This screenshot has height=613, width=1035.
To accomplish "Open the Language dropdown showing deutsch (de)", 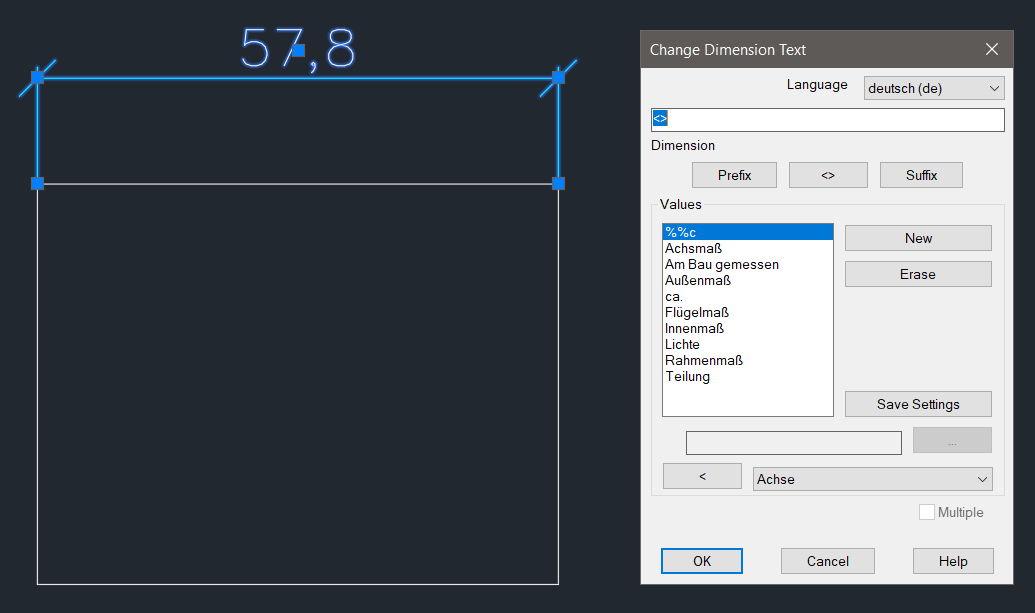I will click(933, 88).
